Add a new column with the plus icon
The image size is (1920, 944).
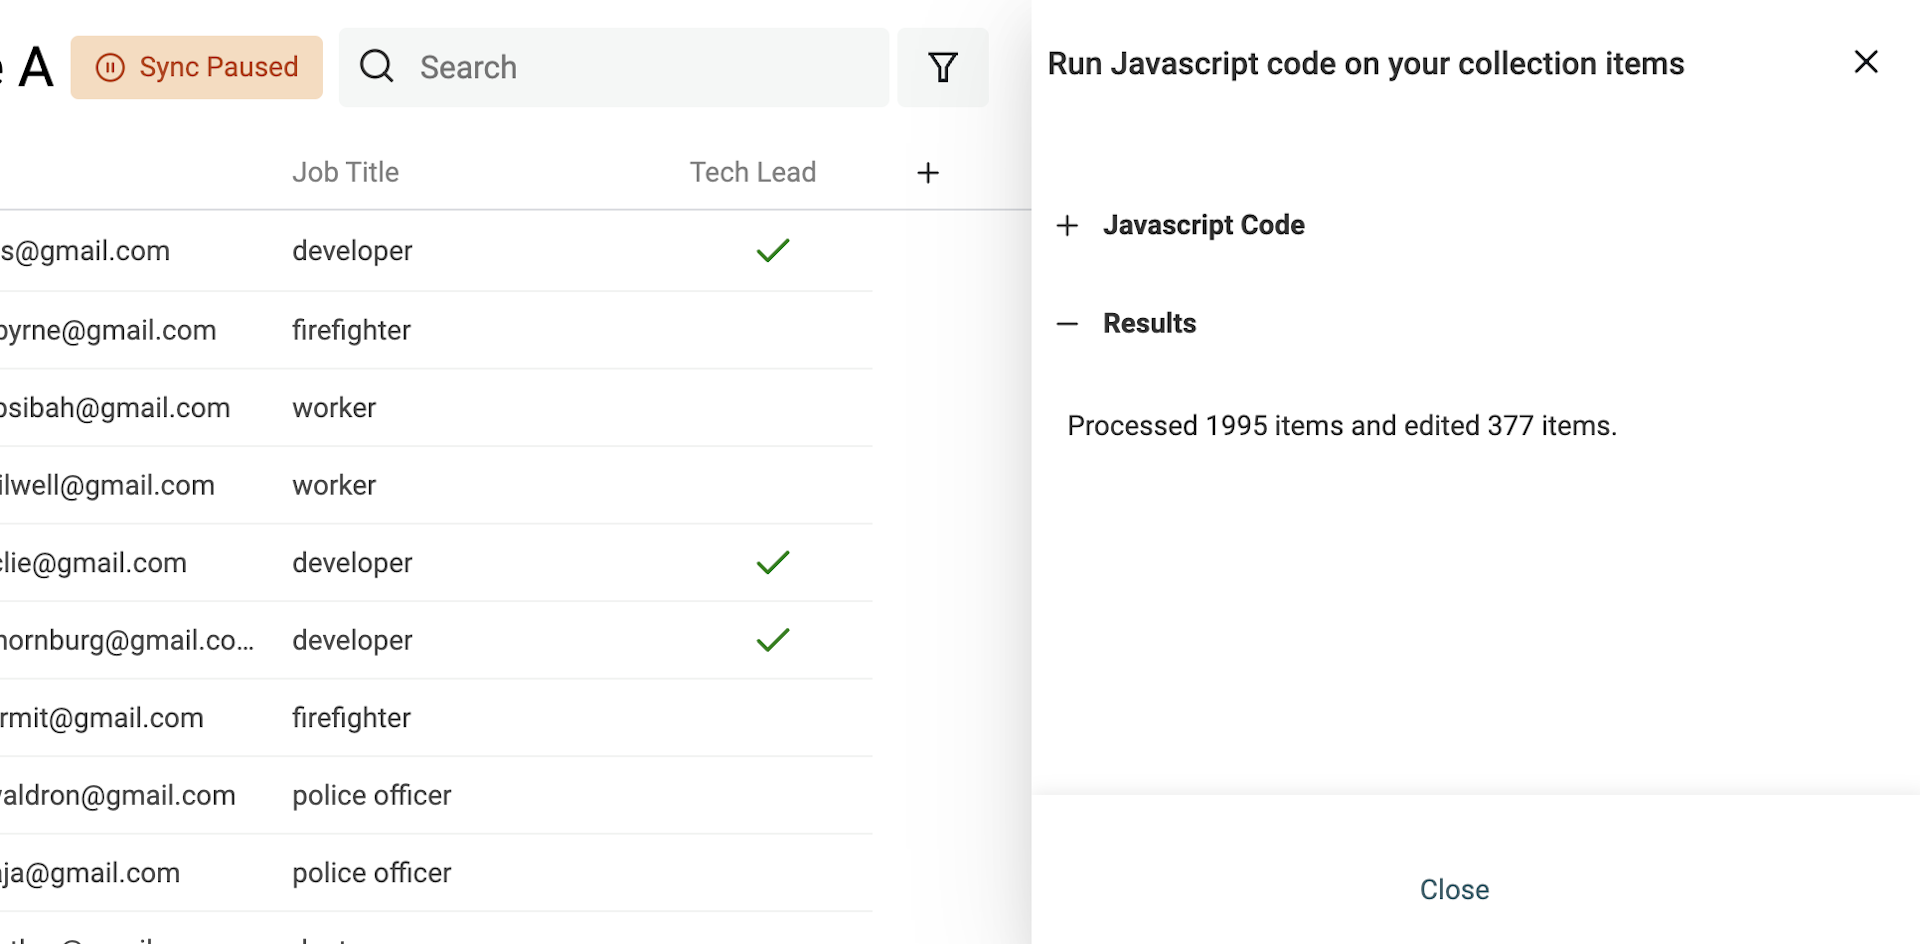click(x=927, y=172)
